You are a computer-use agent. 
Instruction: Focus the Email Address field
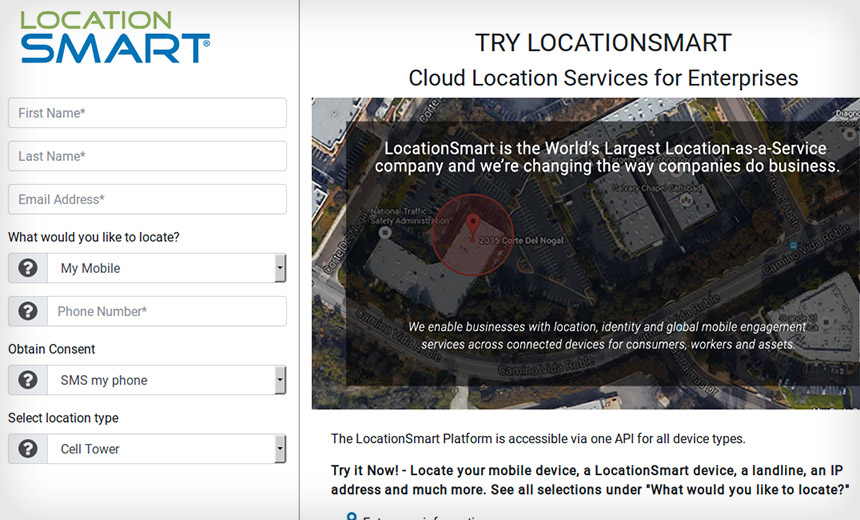(147, 199)
